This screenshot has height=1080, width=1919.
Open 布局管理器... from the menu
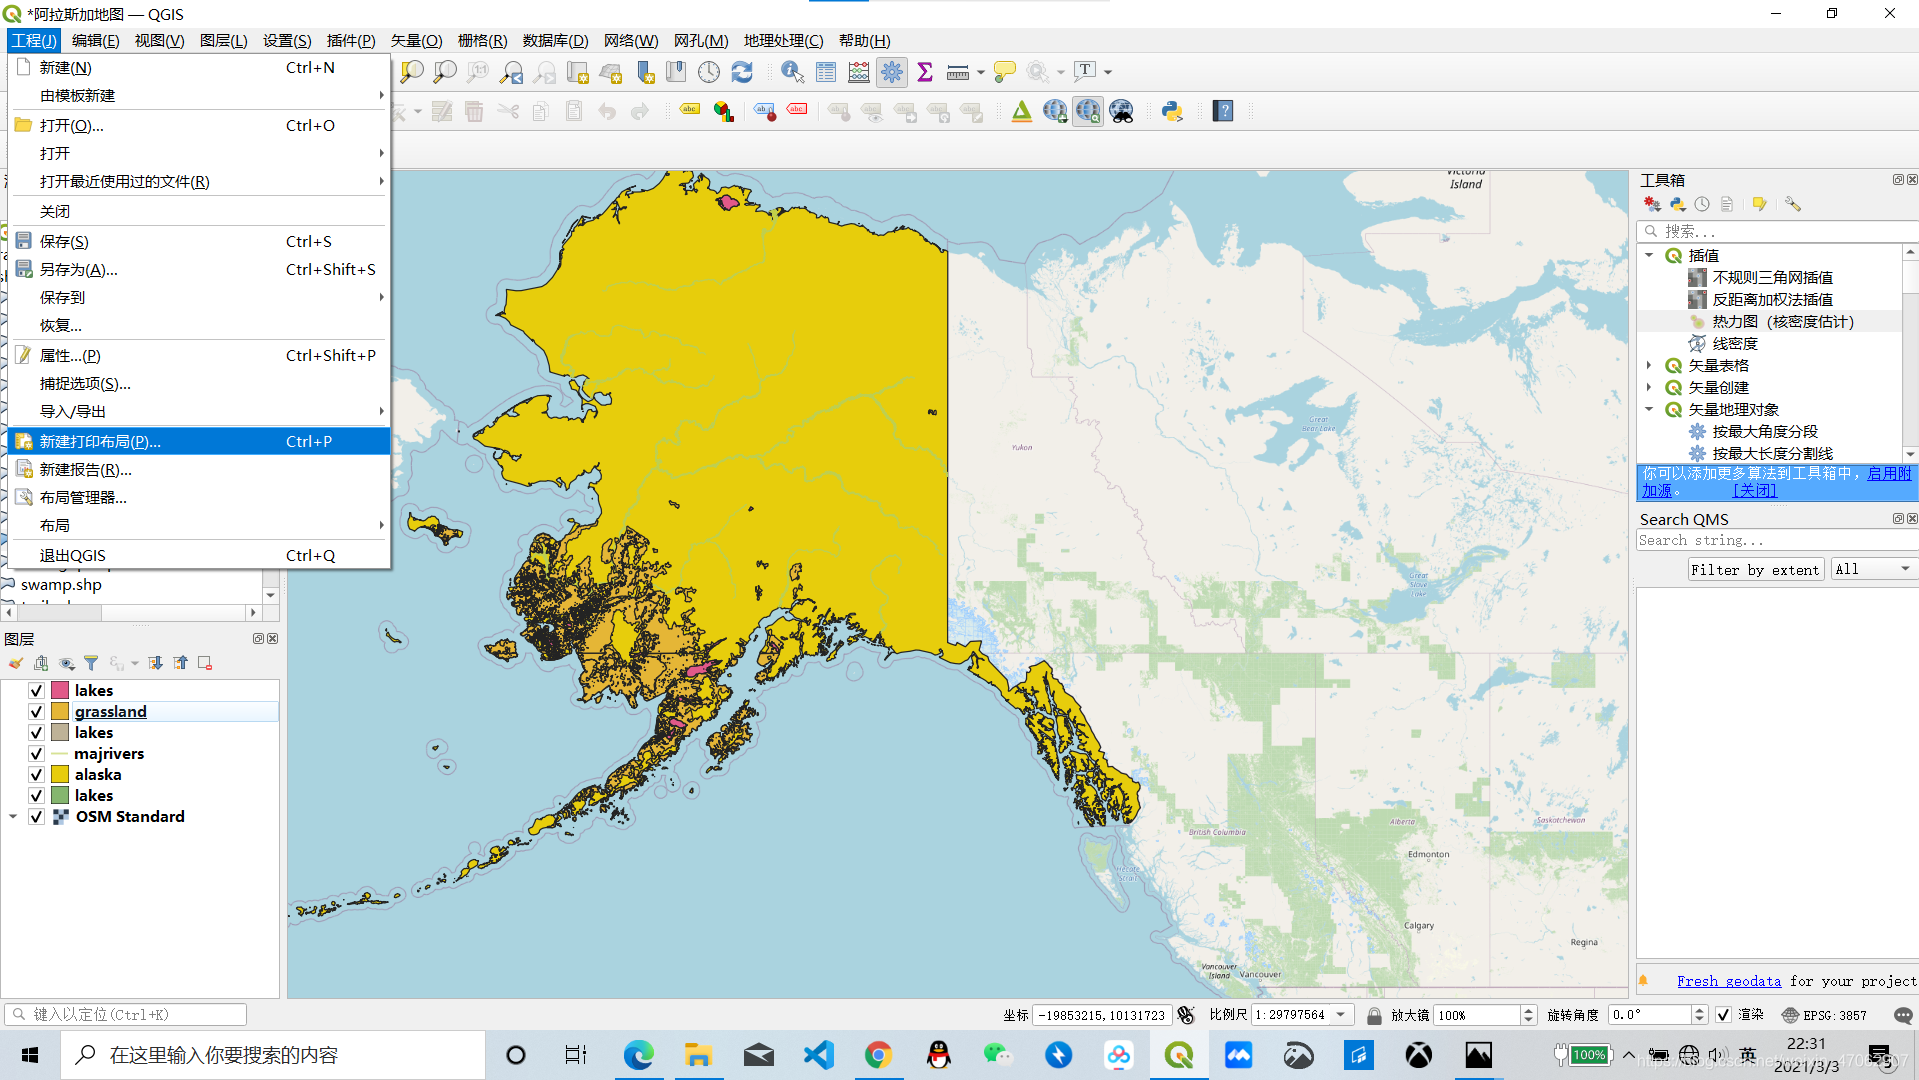tap(199, 497)
